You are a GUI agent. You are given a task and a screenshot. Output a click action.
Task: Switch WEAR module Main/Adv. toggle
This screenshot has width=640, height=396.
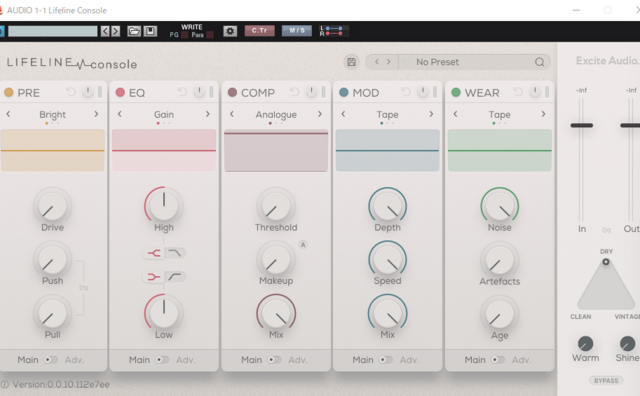(x=498, y=360)
